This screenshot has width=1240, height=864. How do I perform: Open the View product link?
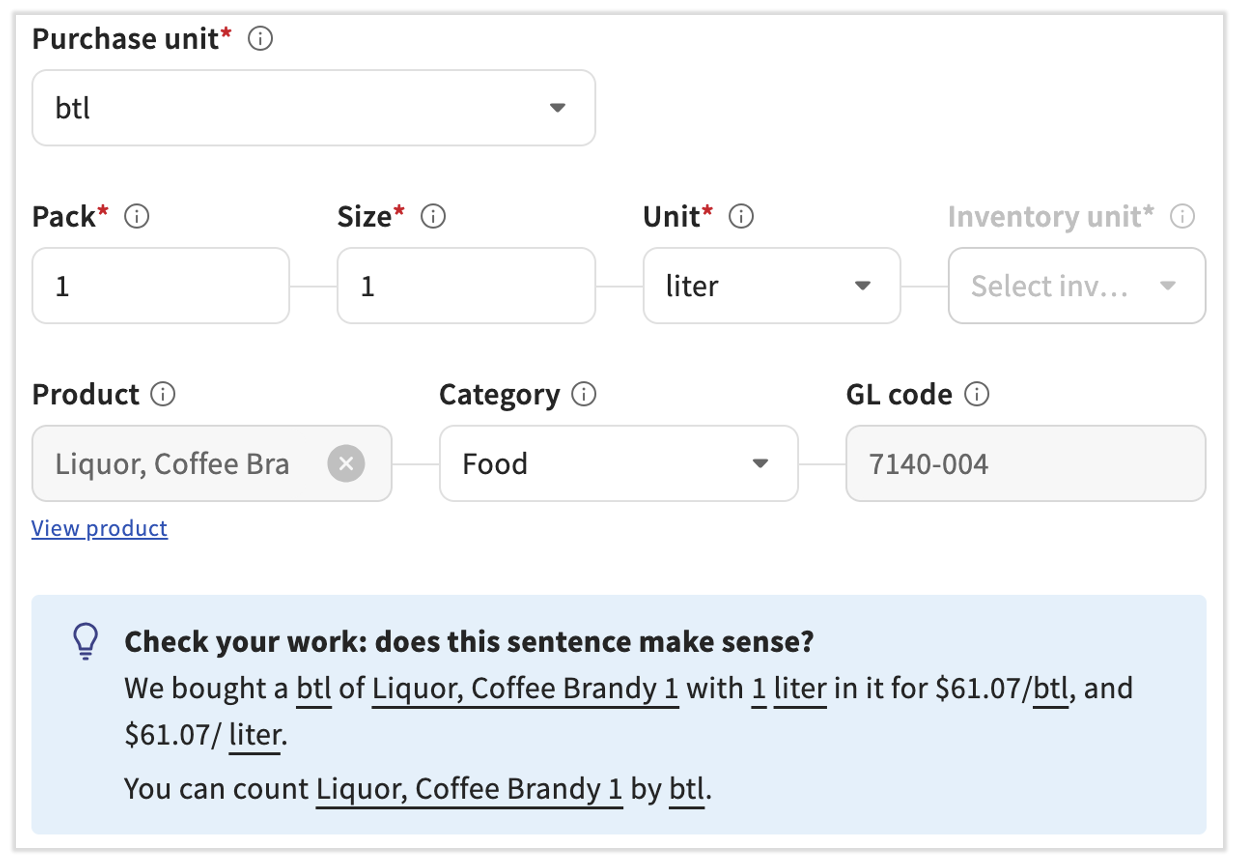coord(99,528)
